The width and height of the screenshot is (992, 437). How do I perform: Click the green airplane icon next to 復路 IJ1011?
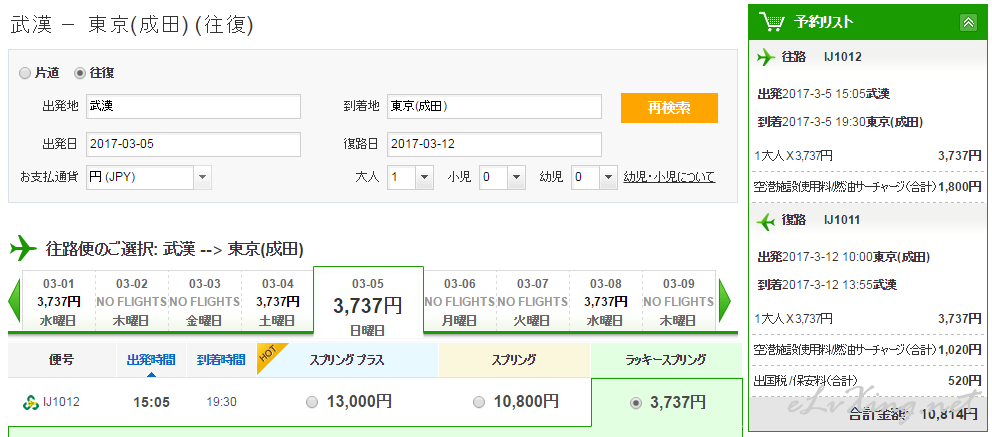click(x=766, y=221)
